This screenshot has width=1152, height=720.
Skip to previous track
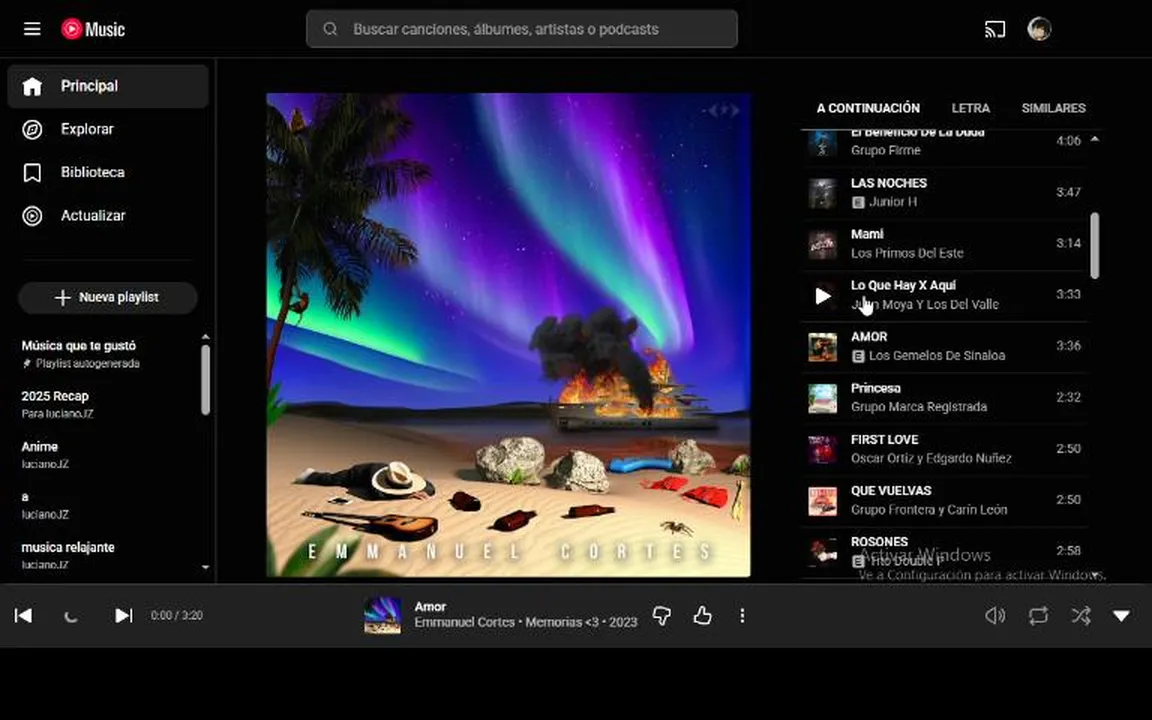(x=24, y=616)
